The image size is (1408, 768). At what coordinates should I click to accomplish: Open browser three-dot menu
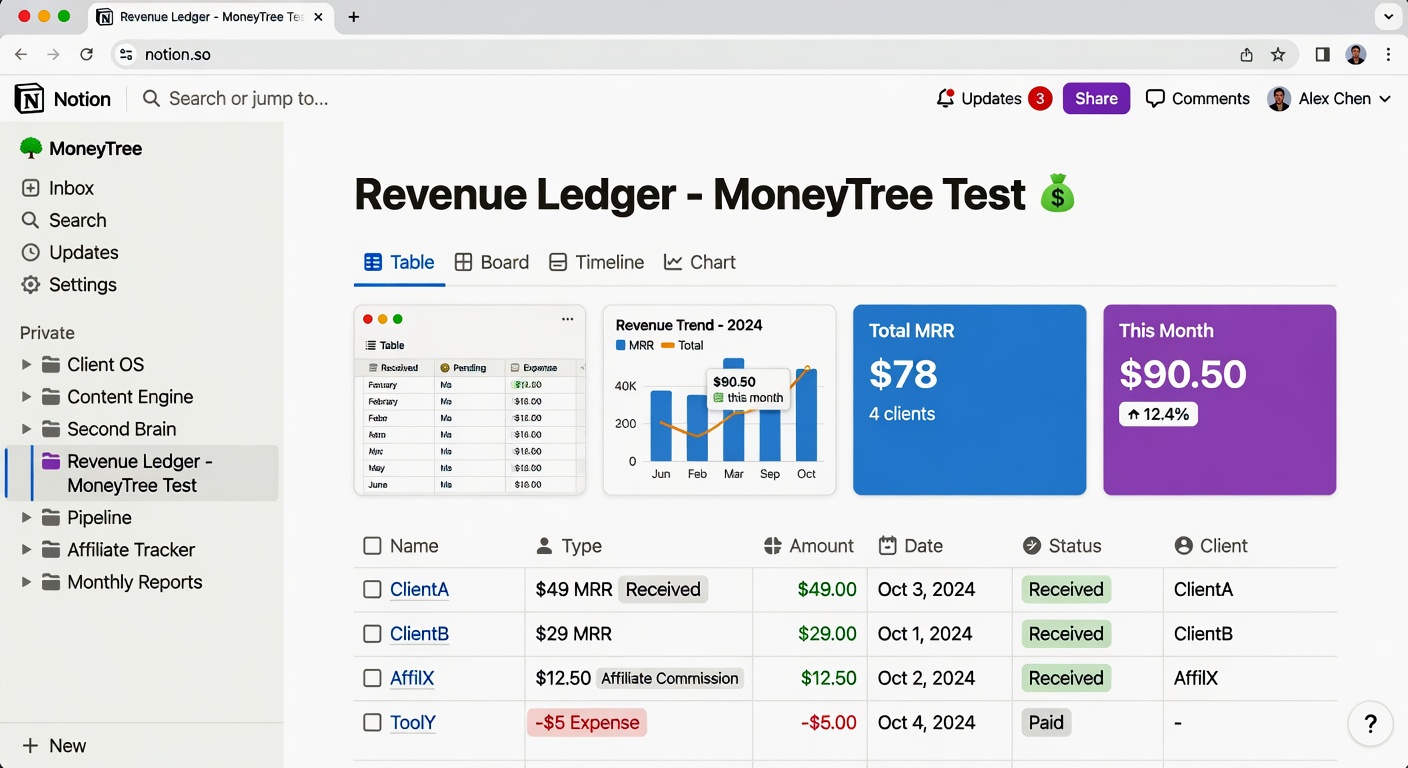(x=1388, y=55)
